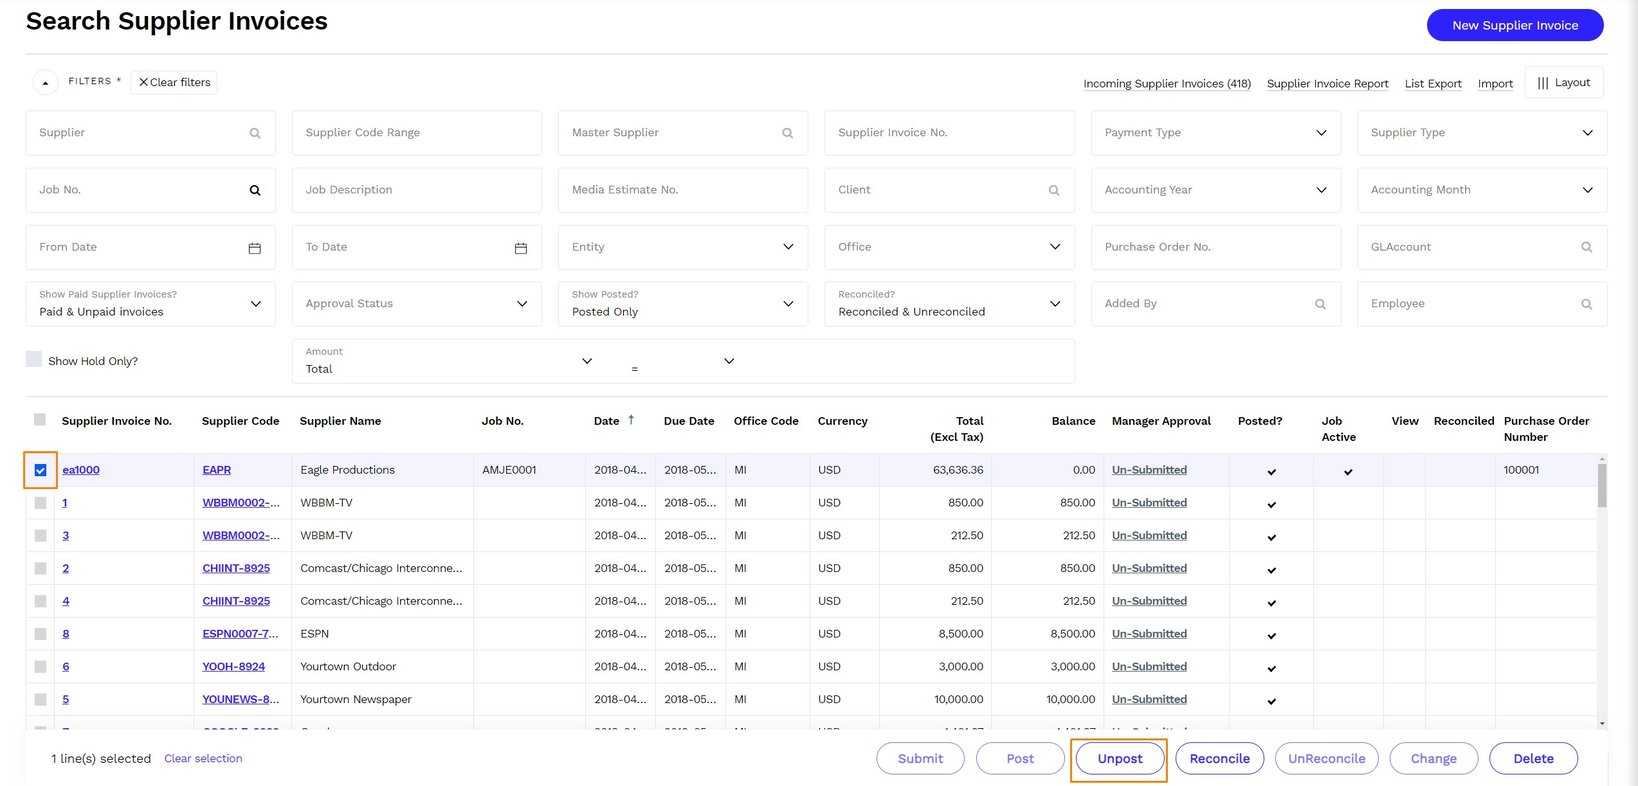Check the select-all header checkbox
This screenshot has width=1638, height=786.
pos(40,419)
